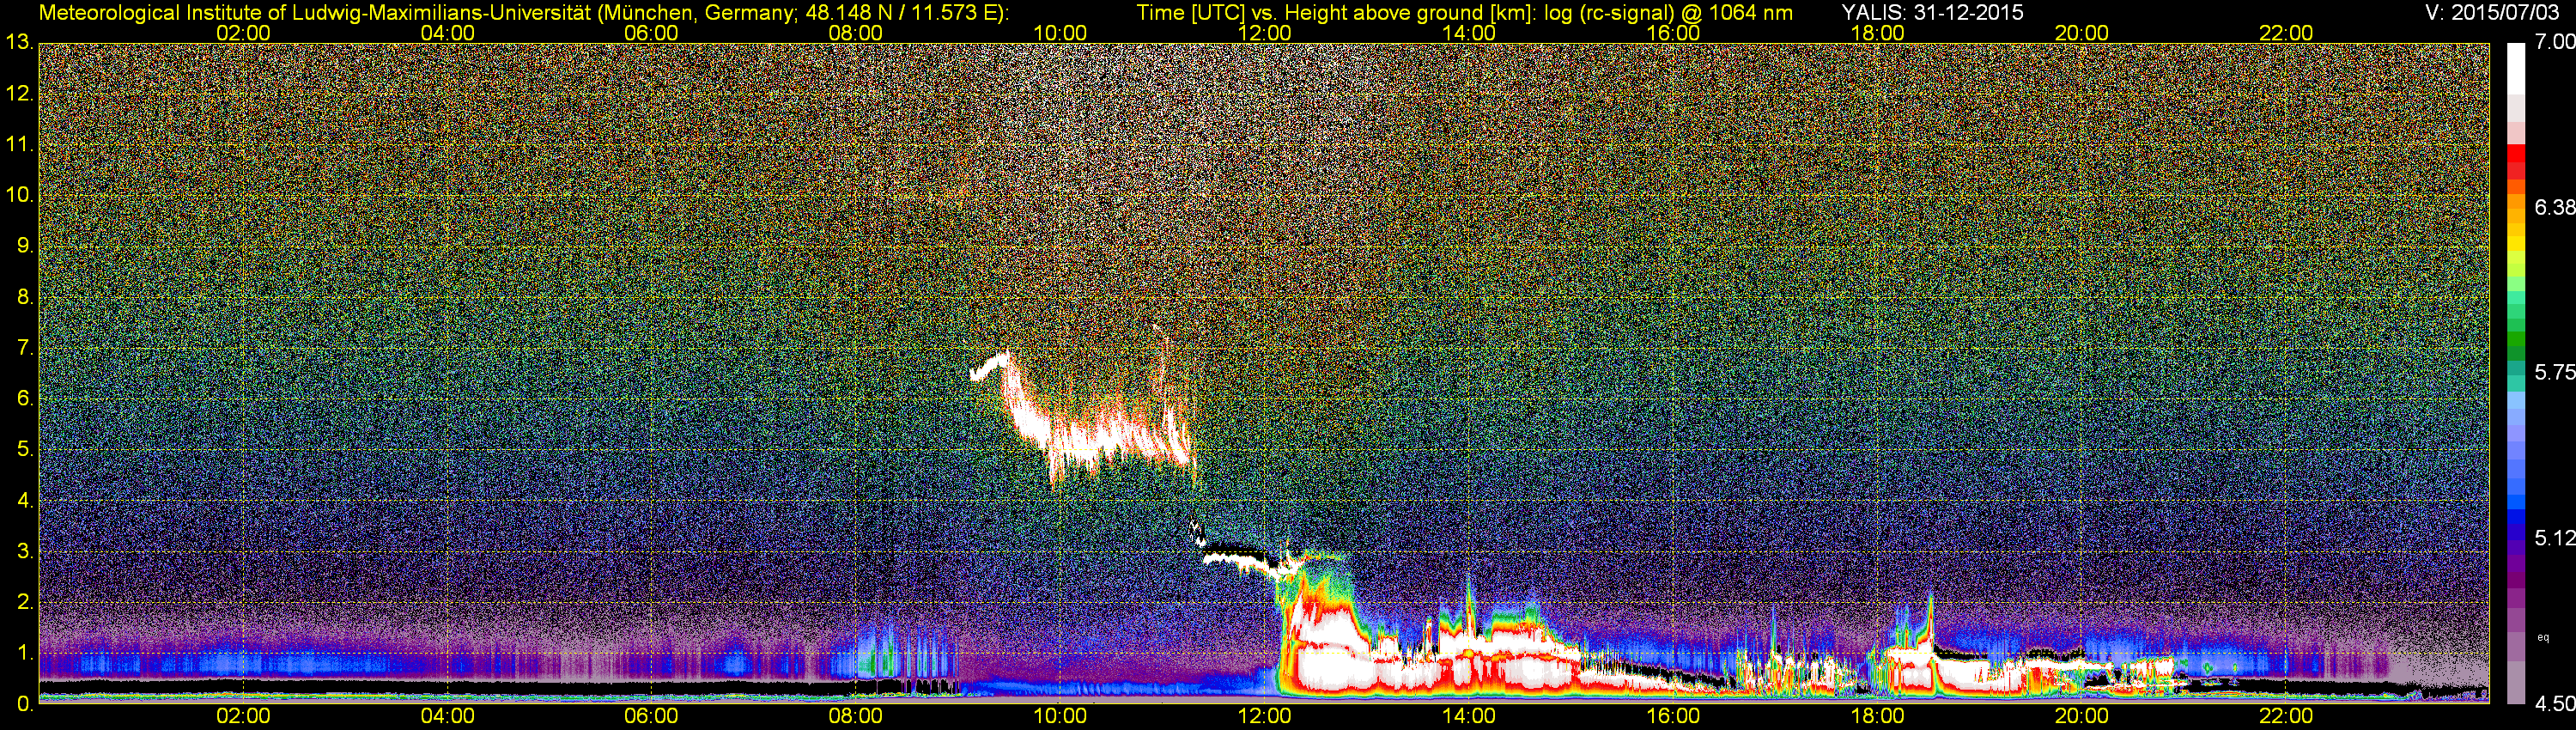Click the 12. height axis label
The image size is (2576, 730).
(19, 94)
